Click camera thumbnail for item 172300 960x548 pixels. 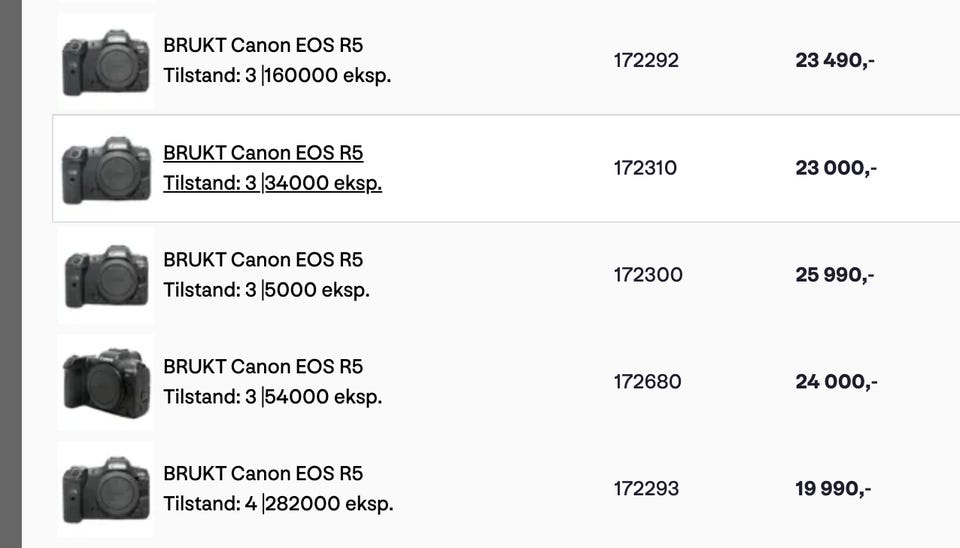point(105,275)
